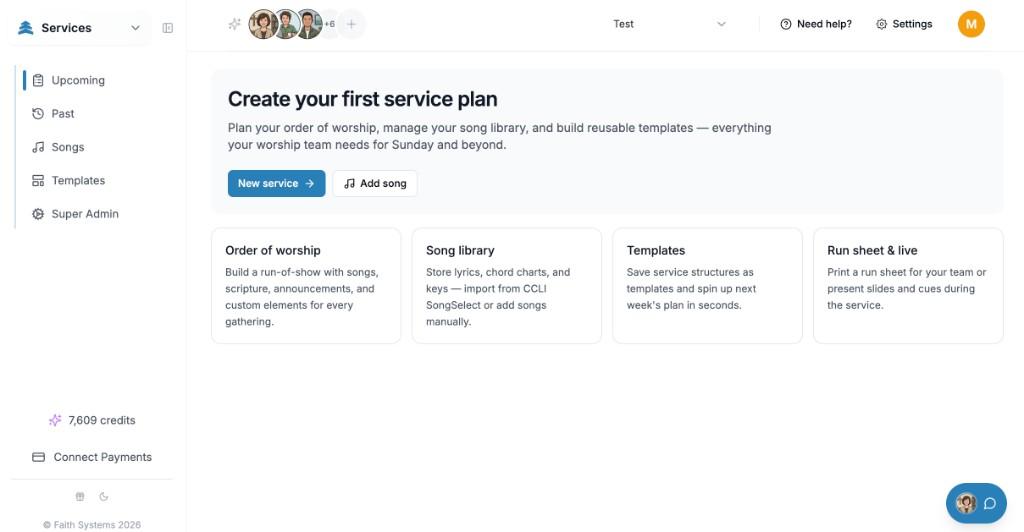Open the Upcoming services list
The height and width of the screenshot is (532, 1024).
click(78, 80)
